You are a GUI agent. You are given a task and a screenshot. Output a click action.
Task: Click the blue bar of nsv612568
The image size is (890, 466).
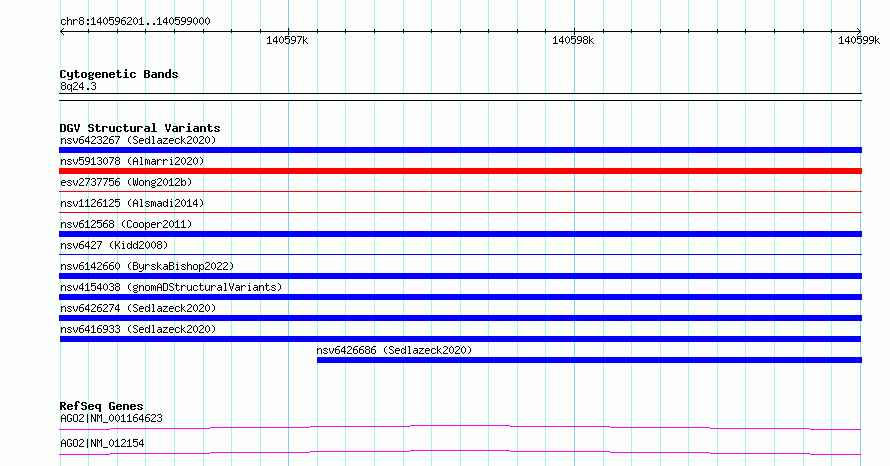point(460,234)
